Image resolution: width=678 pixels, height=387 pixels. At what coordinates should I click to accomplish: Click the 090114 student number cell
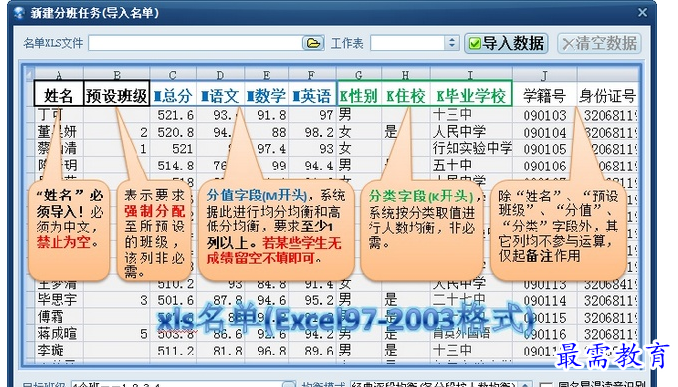544,301
